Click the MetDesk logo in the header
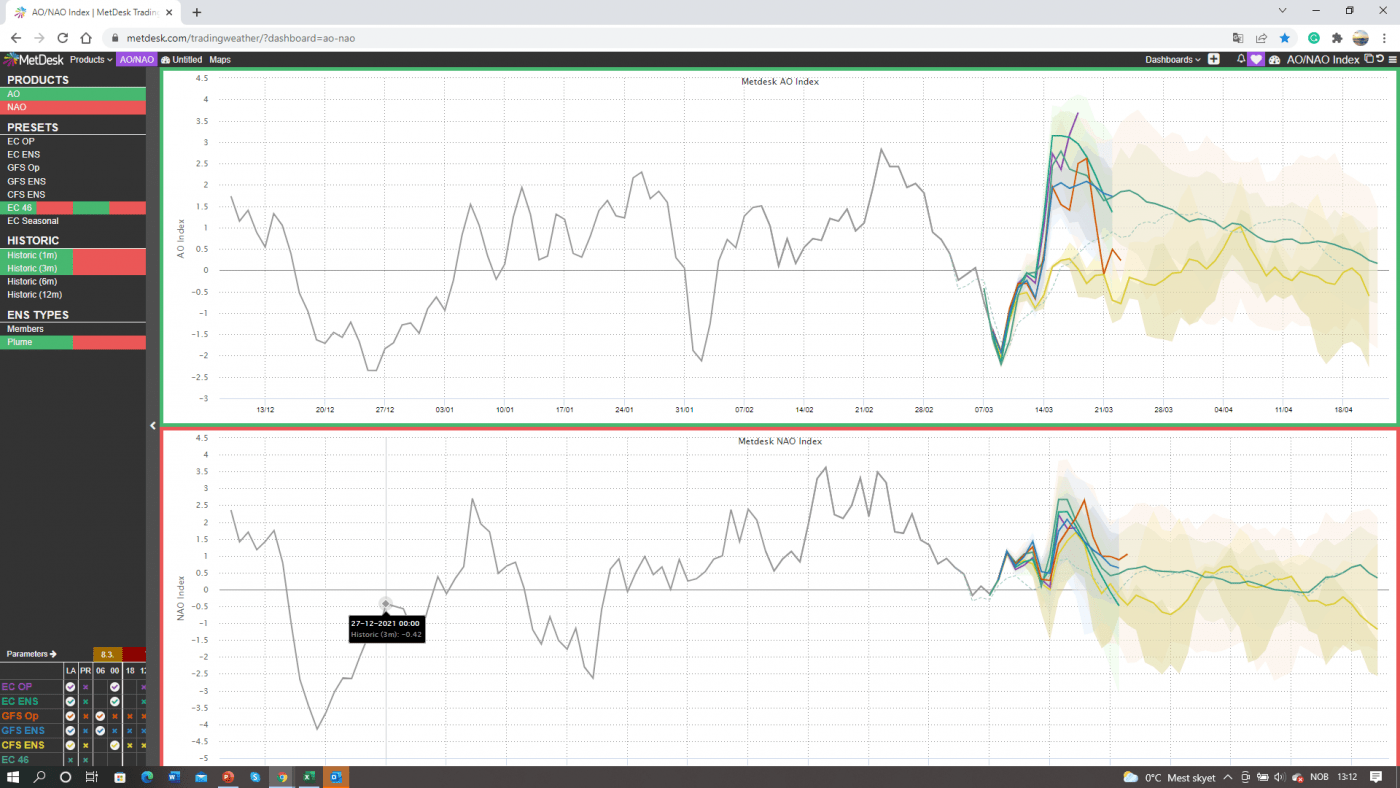 click(x=35, y=59)
